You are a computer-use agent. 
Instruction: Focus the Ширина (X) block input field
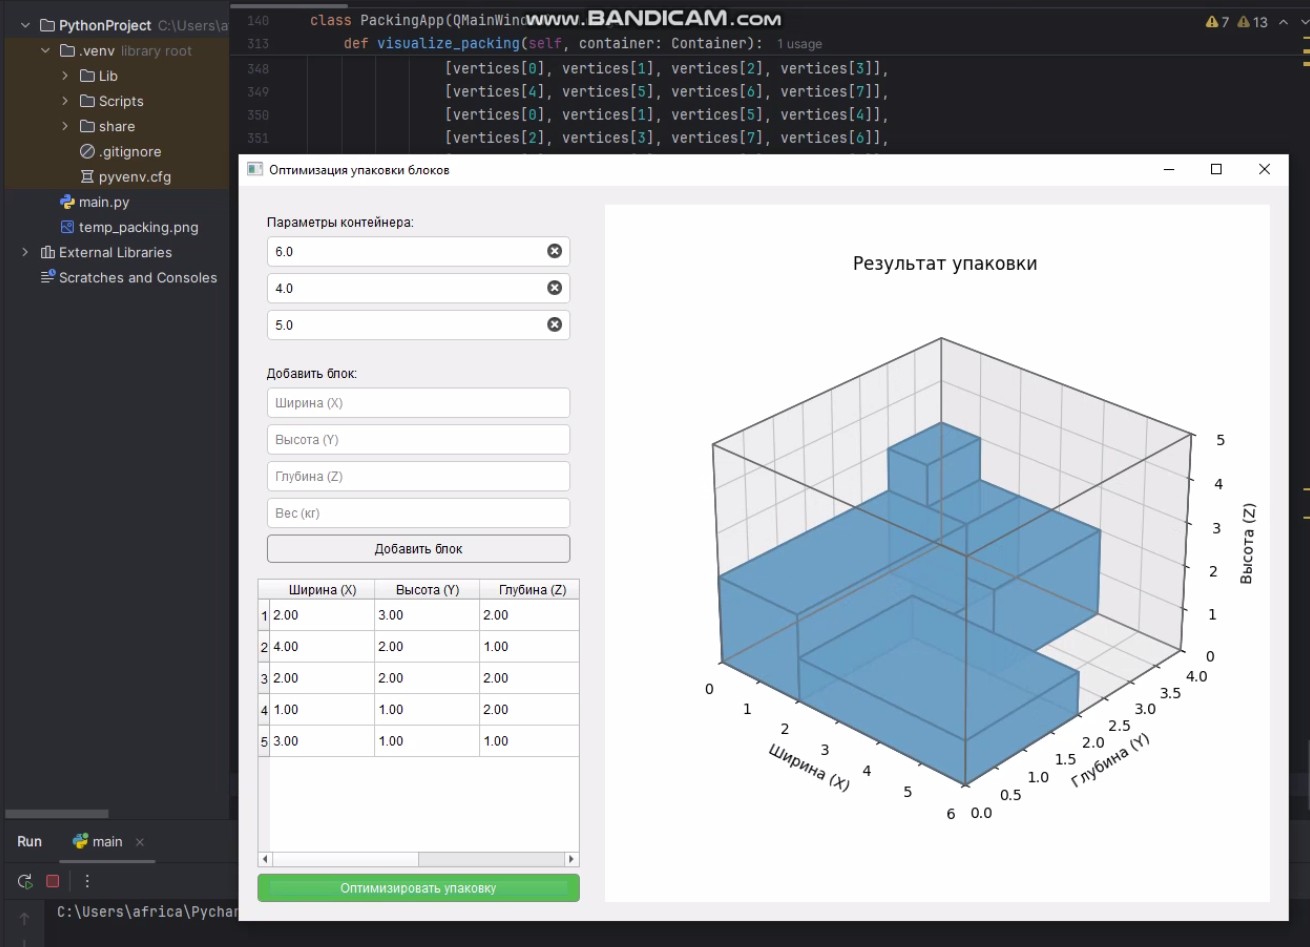[418, 403]
